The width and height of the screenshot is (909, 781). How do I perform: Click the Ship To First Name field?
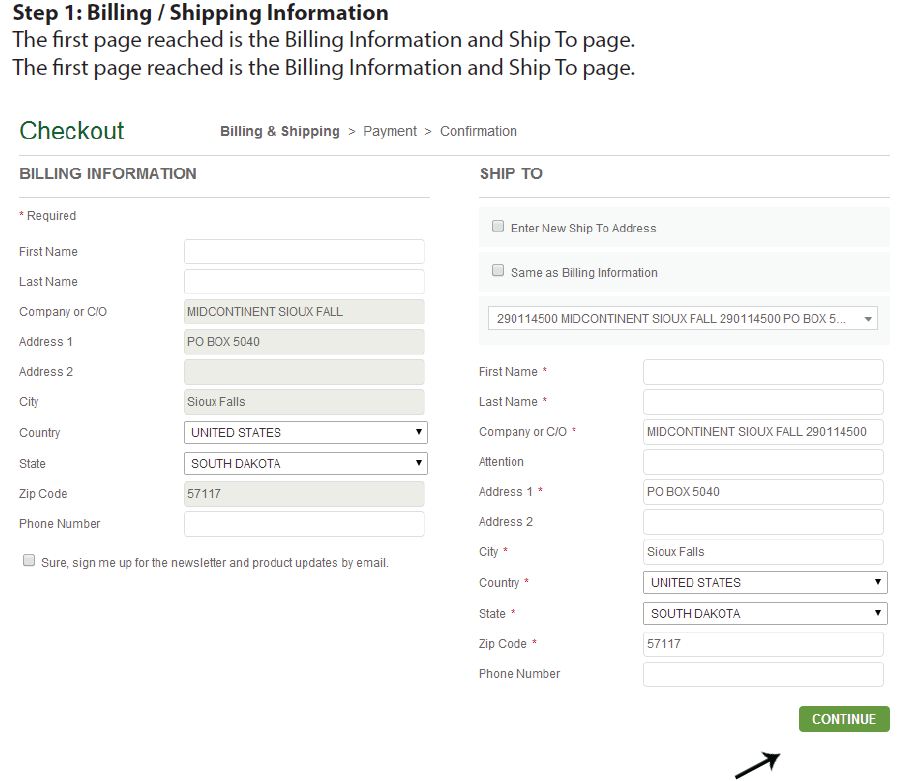click(763, 372)
